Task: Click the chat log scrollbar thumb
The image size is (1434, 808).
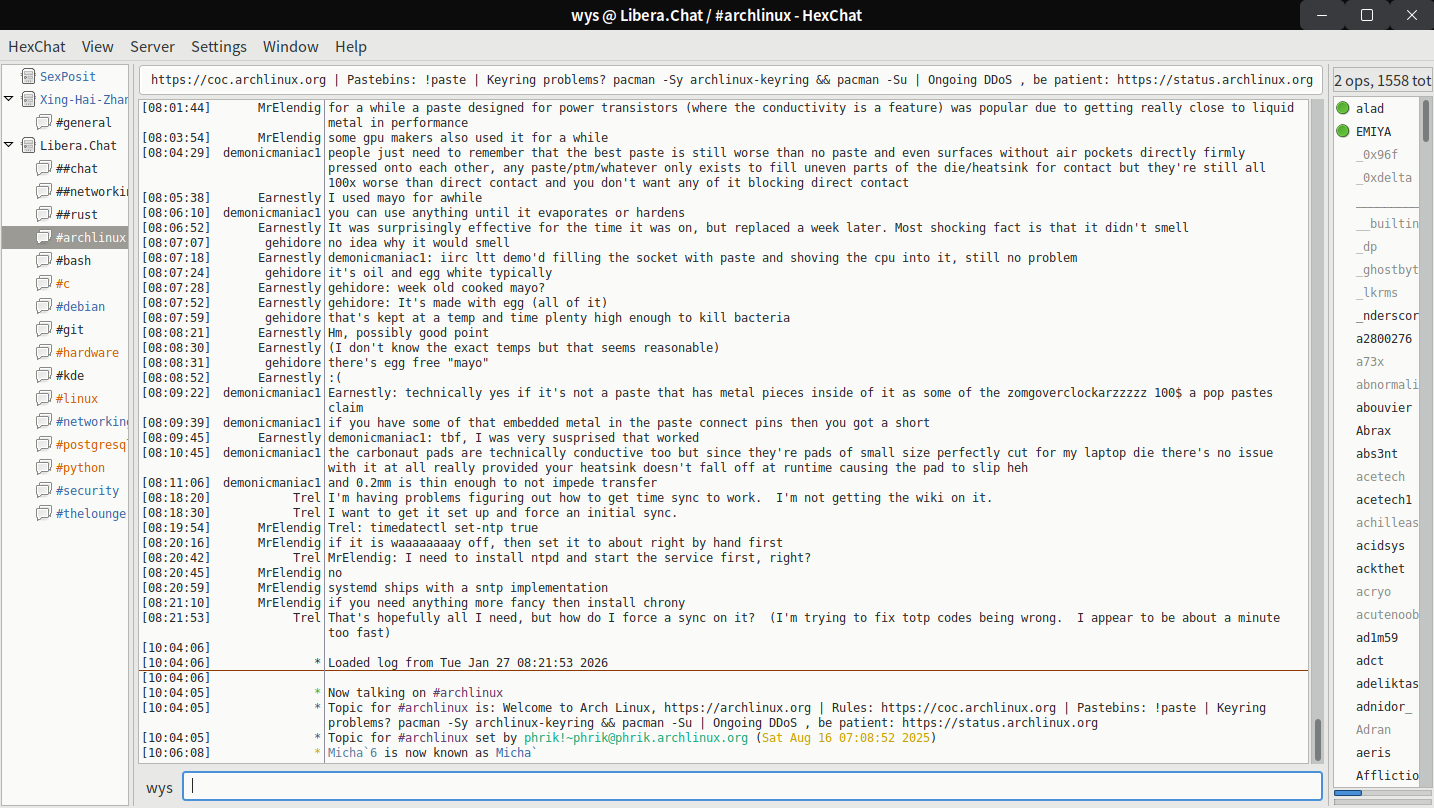Action: coord(1317,740)
